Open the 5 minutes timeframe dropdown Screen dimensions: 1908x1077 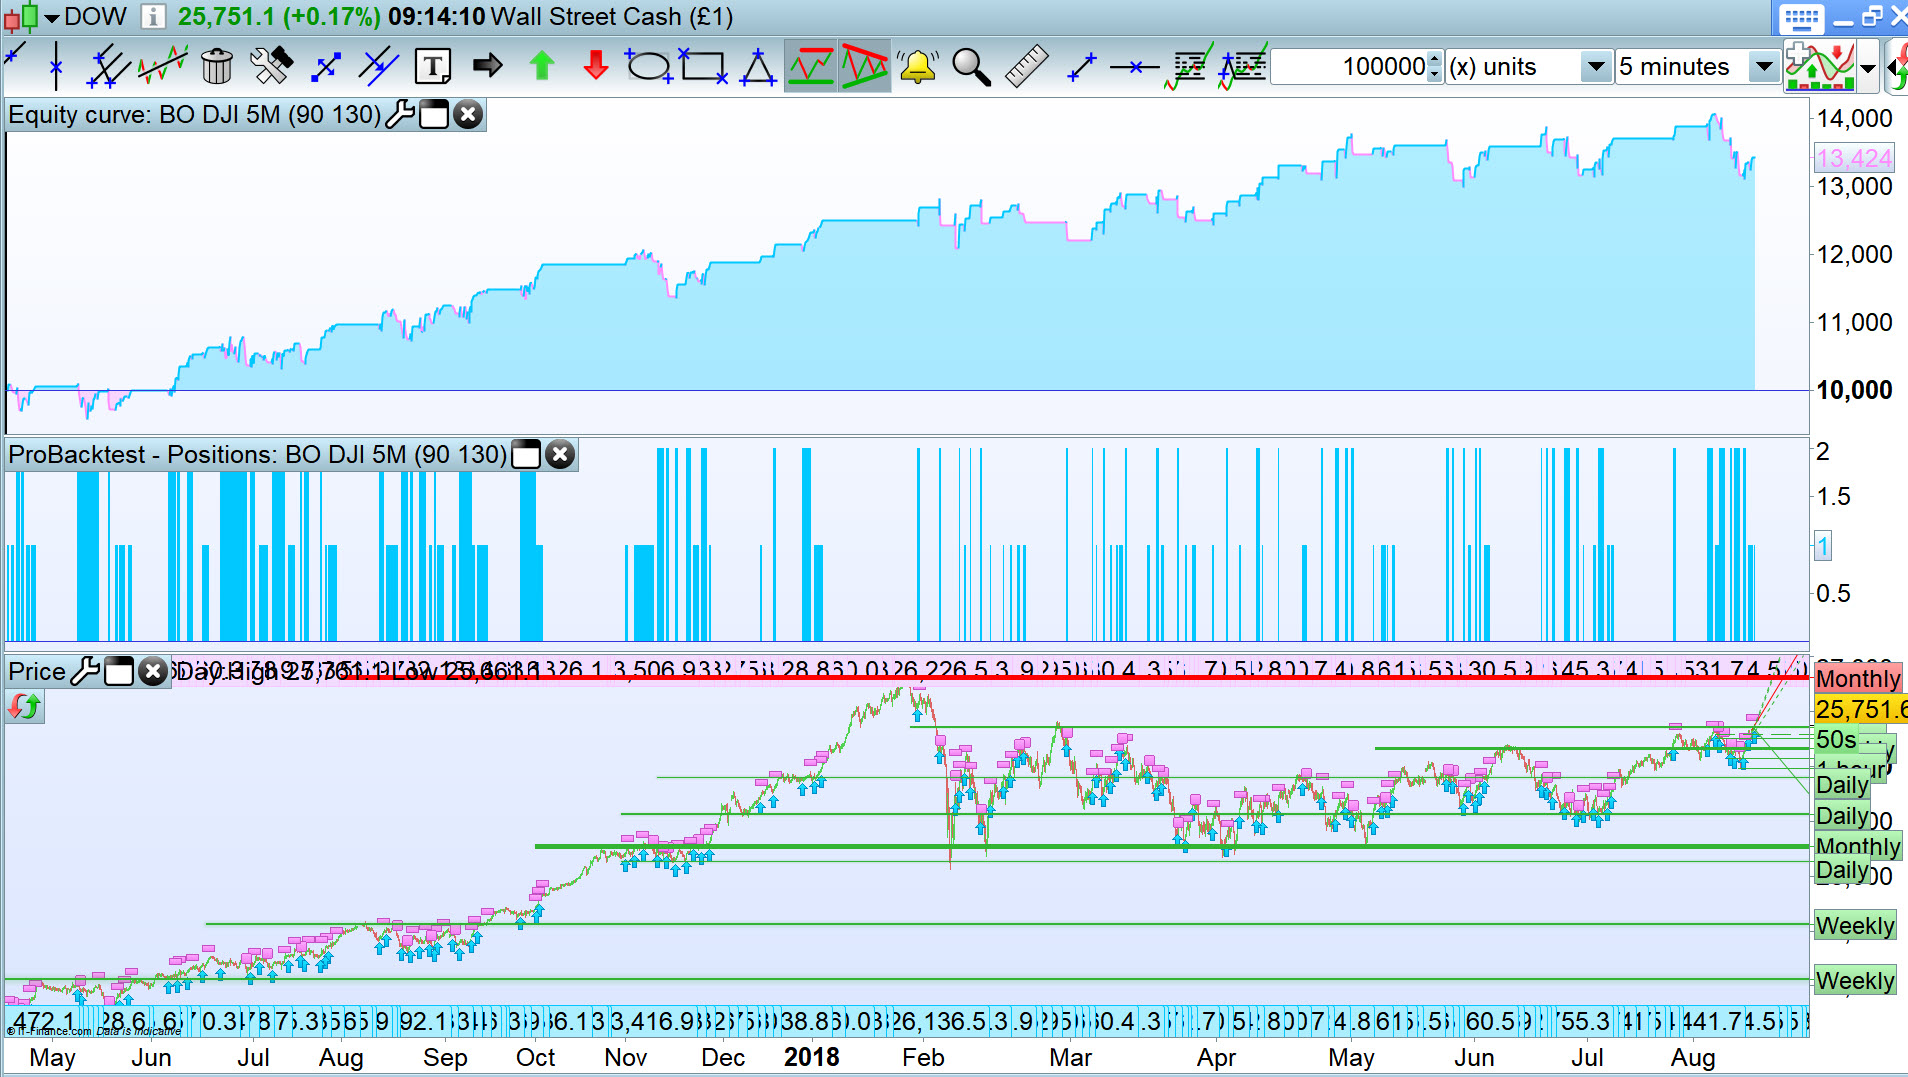tap(1697, 67)
